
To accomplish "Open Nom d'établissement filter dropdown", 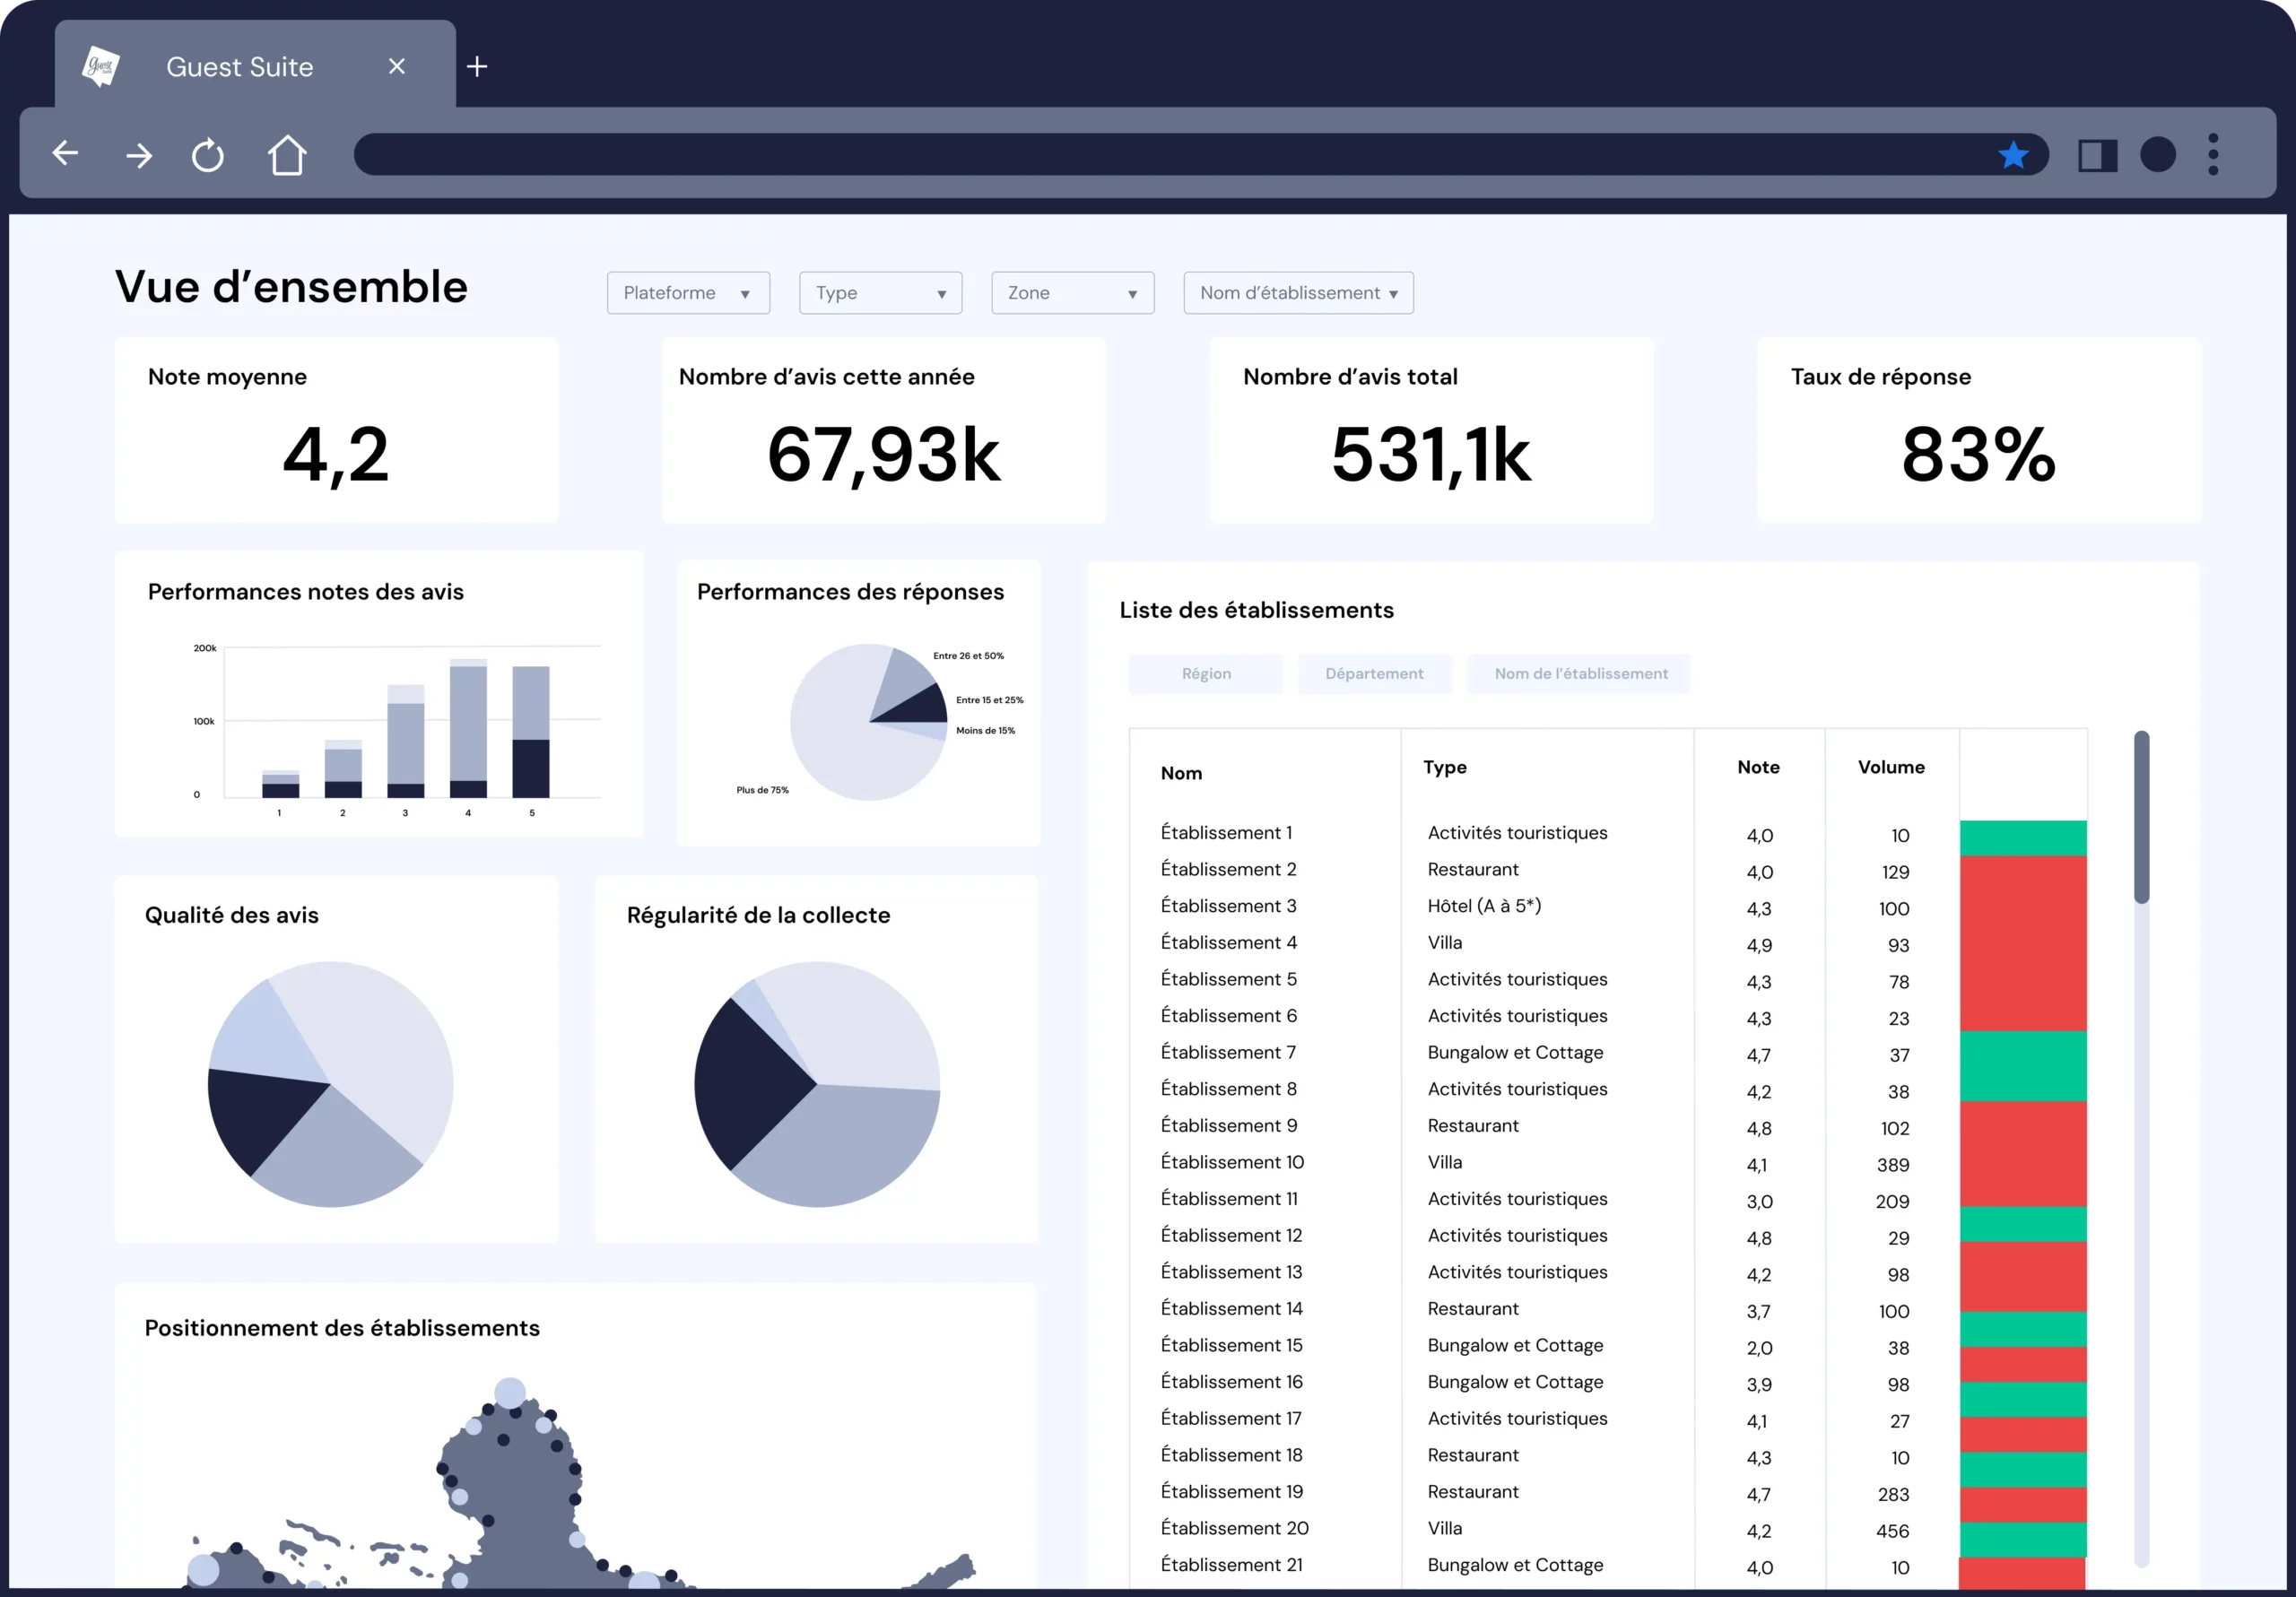I will tap(1298, 293).
